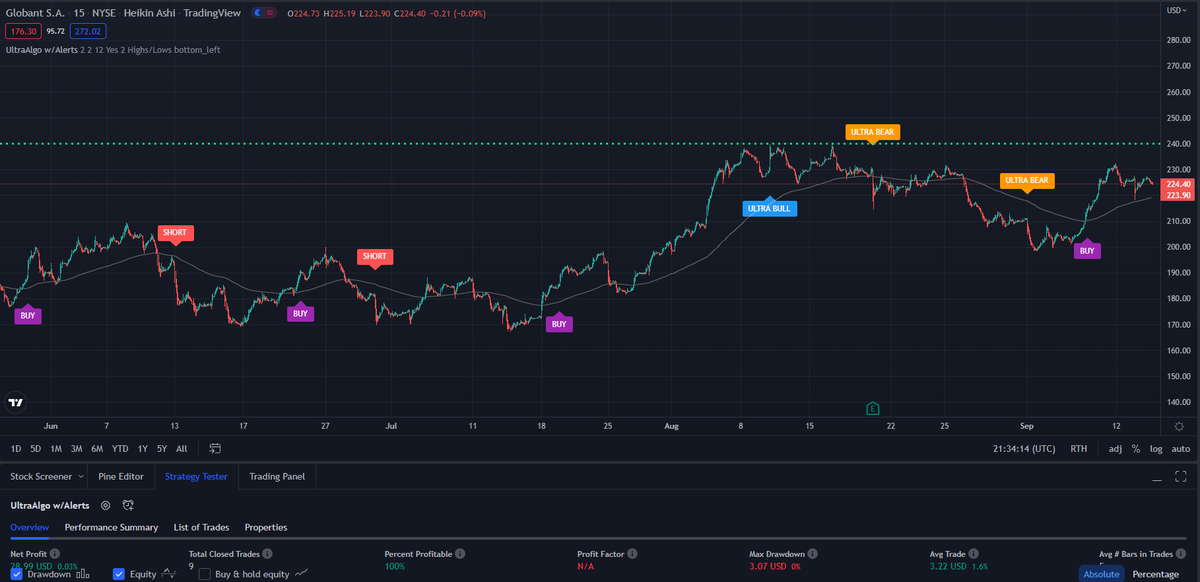Click the info icon next to Avg # Bars in Trades

coord(1180,553)
